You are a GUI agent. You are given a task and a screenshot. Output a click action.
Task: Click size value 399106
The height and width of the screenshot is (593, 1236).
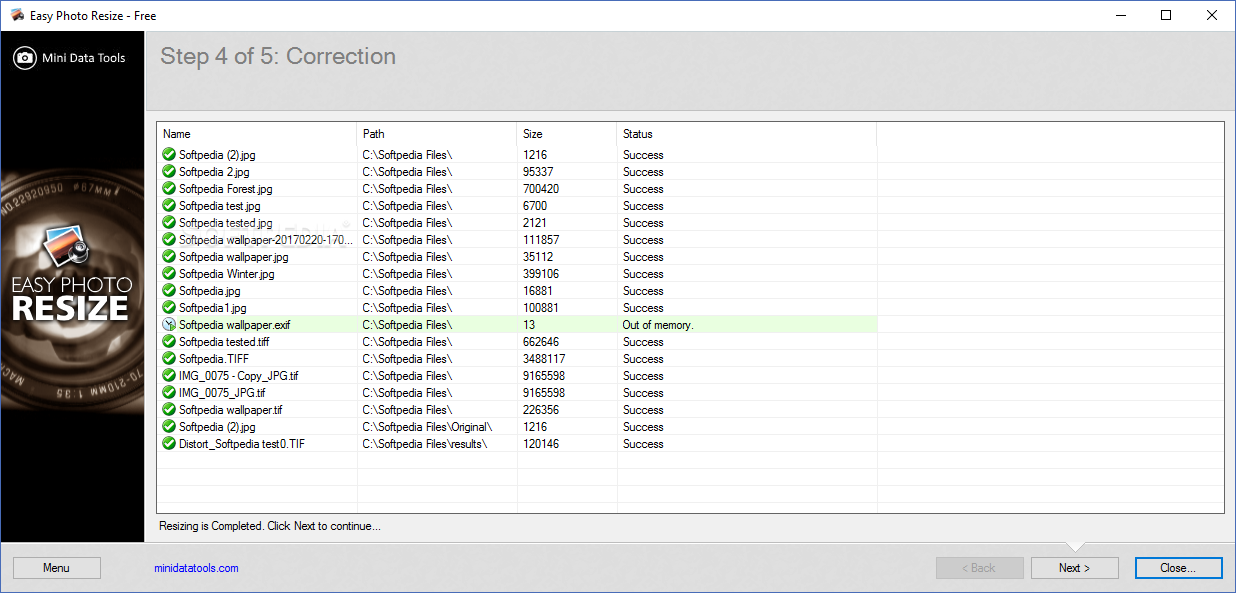coord(541,274)
